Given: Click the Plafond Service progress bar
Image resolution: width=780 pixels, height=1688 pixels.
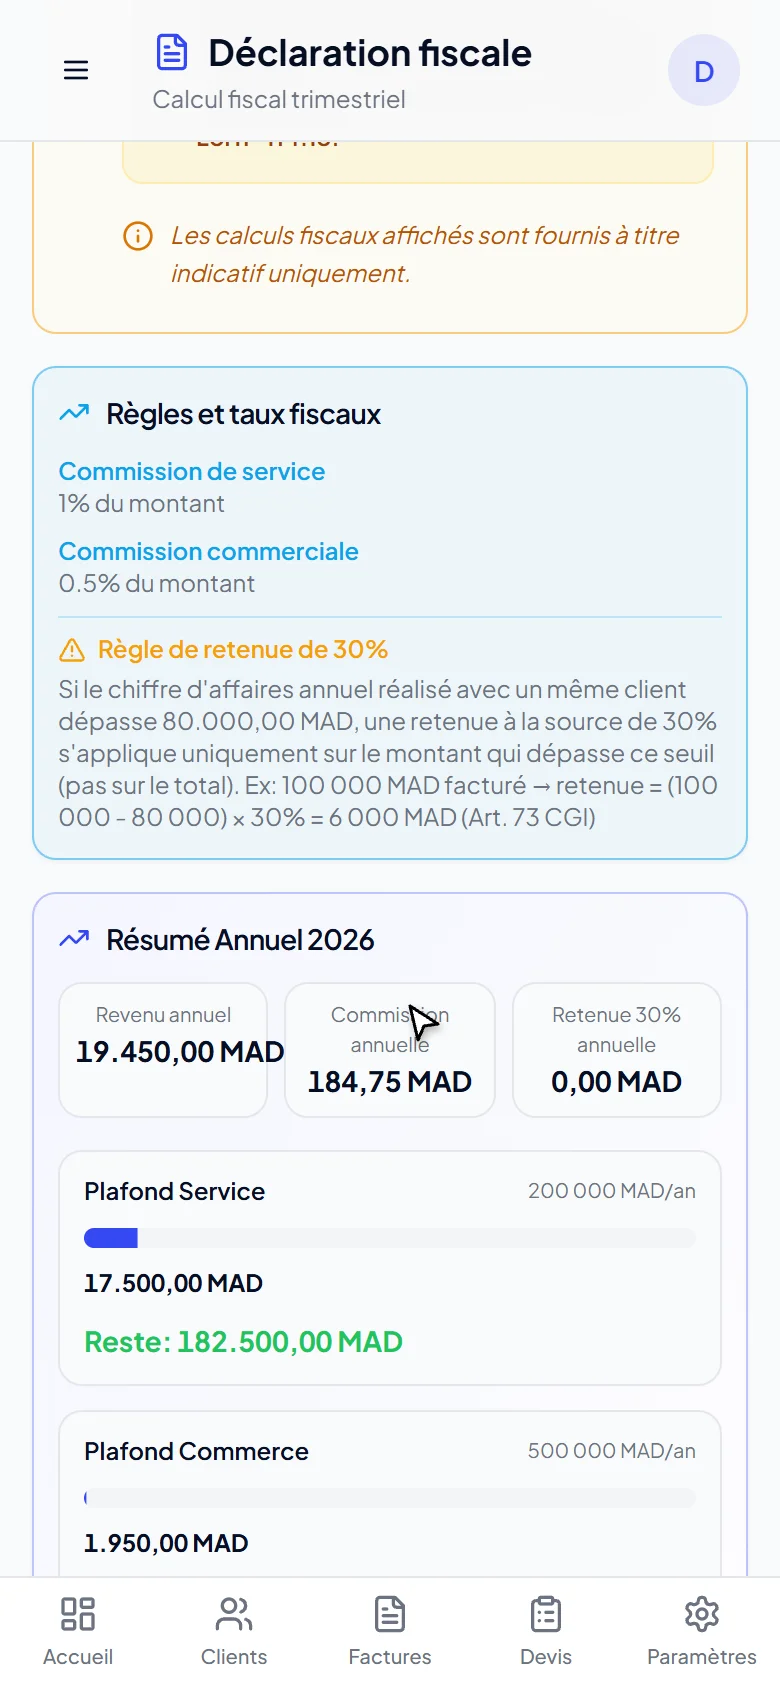Looking at the screenshot, I should pos(390,1238).
